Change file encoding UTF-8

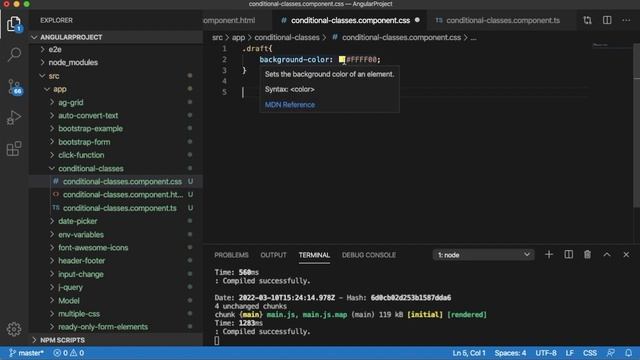(x=546, y=353)
